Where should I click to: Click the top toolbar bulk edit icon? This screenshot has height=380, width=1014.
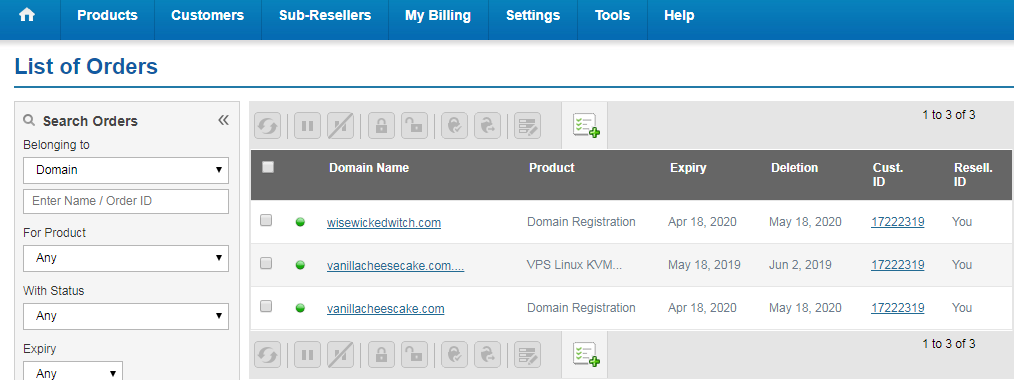coord(527,125)
